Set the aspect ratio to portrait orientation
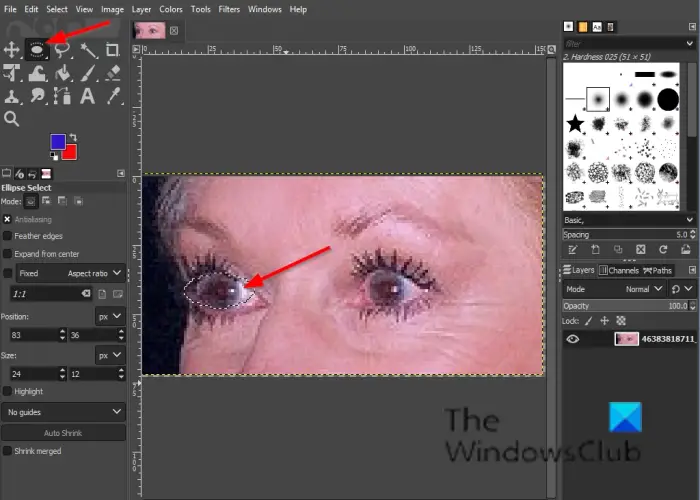The width and height of the screenshot is (700, 500). click(x=102, y=294)
